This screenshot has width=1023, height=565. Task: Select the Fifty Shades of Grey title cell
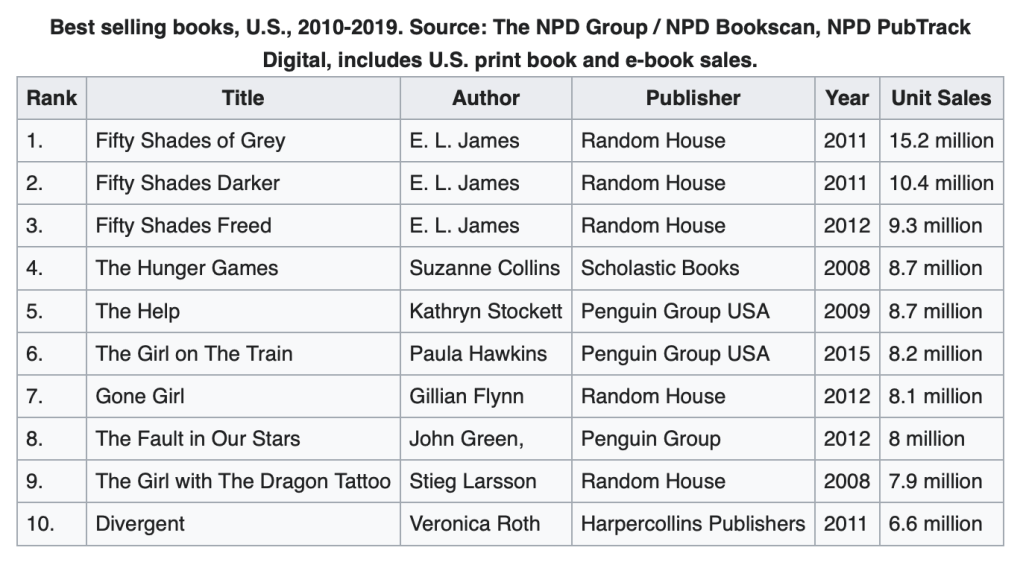tap(190, 141)
